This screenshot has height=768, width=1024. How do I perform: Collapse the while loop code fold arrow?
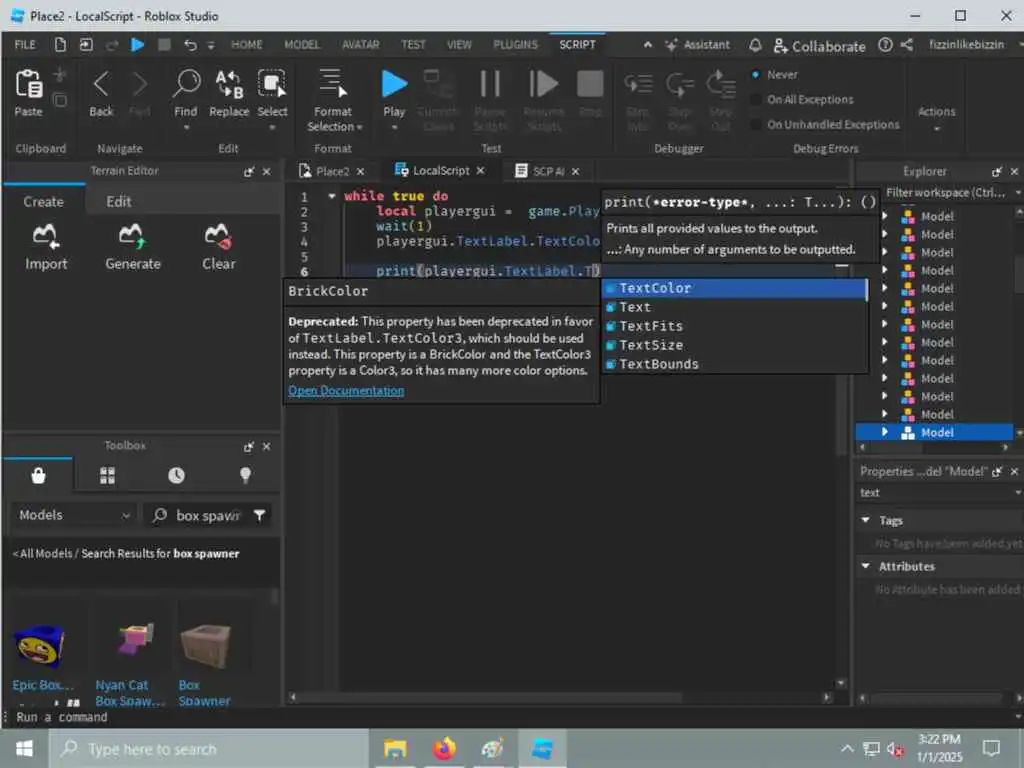tap(332, 196)
